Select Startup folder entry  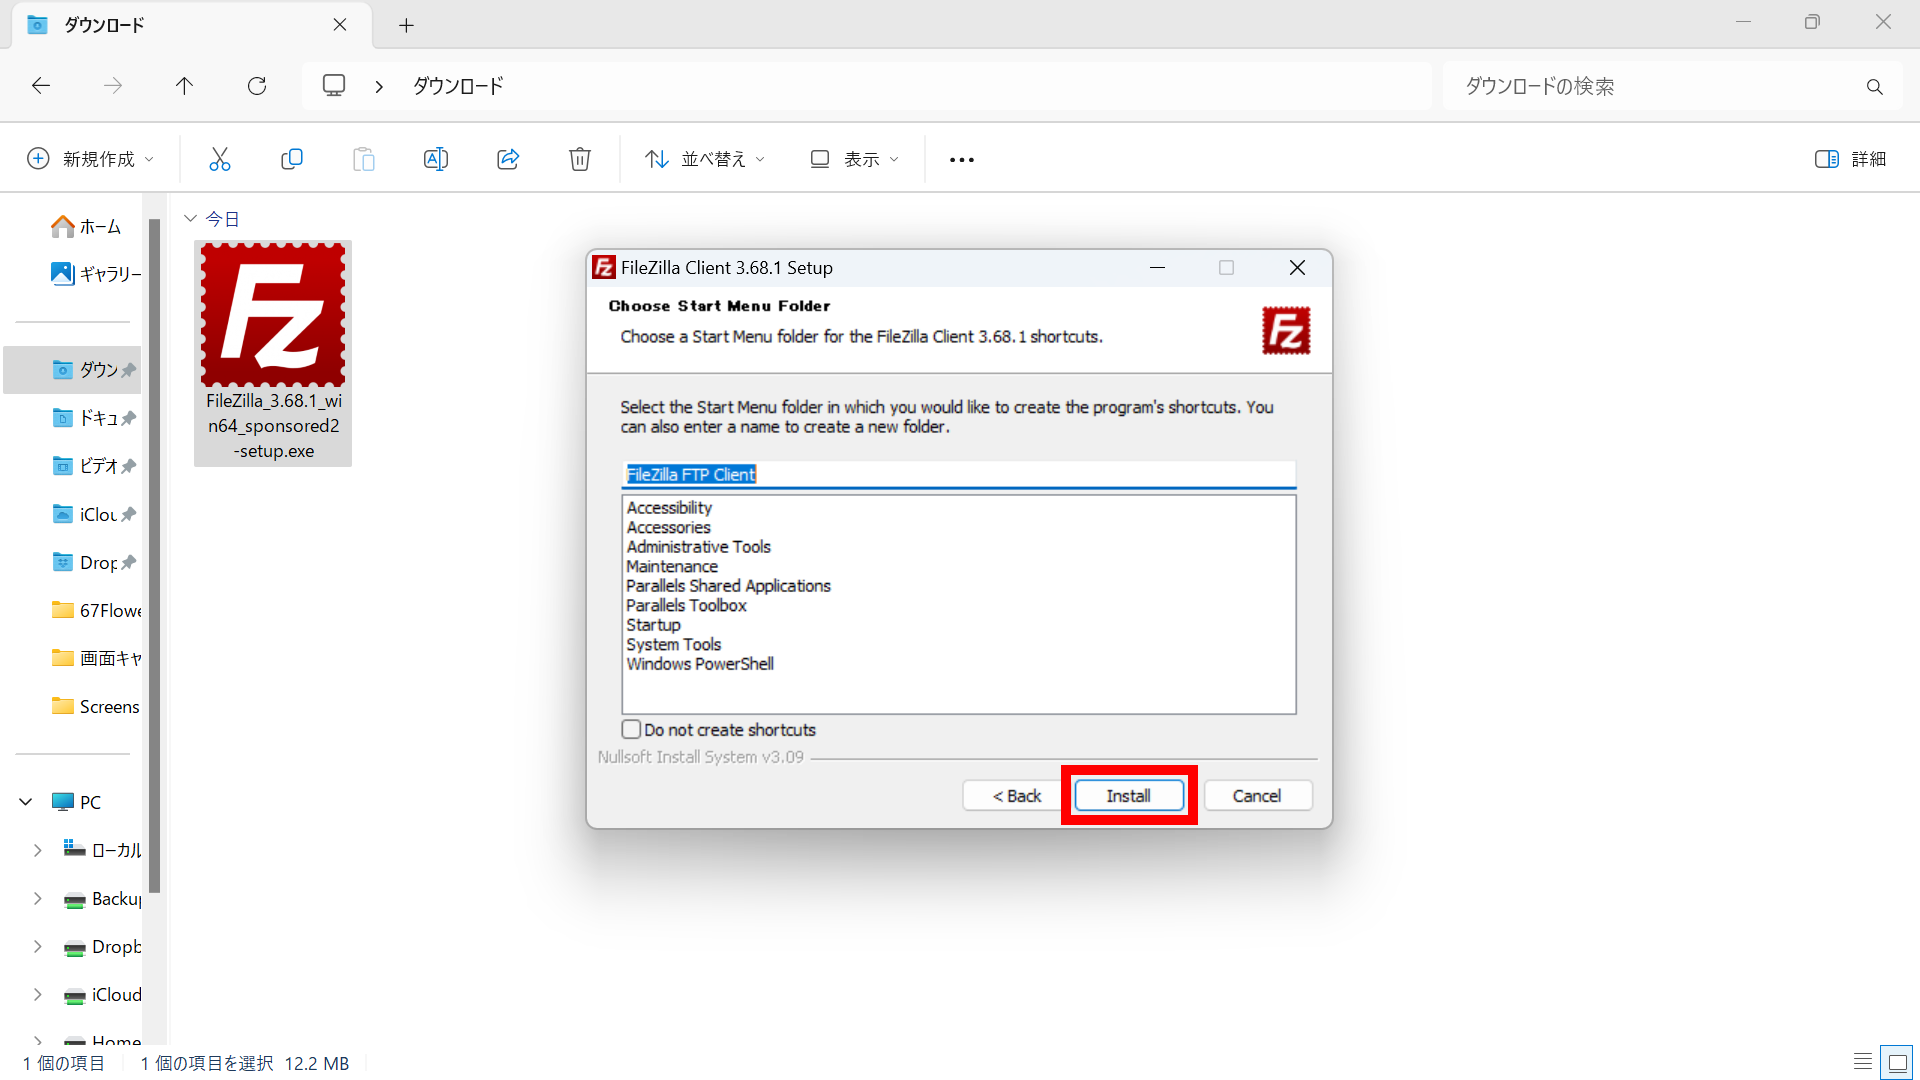[653, 625]
